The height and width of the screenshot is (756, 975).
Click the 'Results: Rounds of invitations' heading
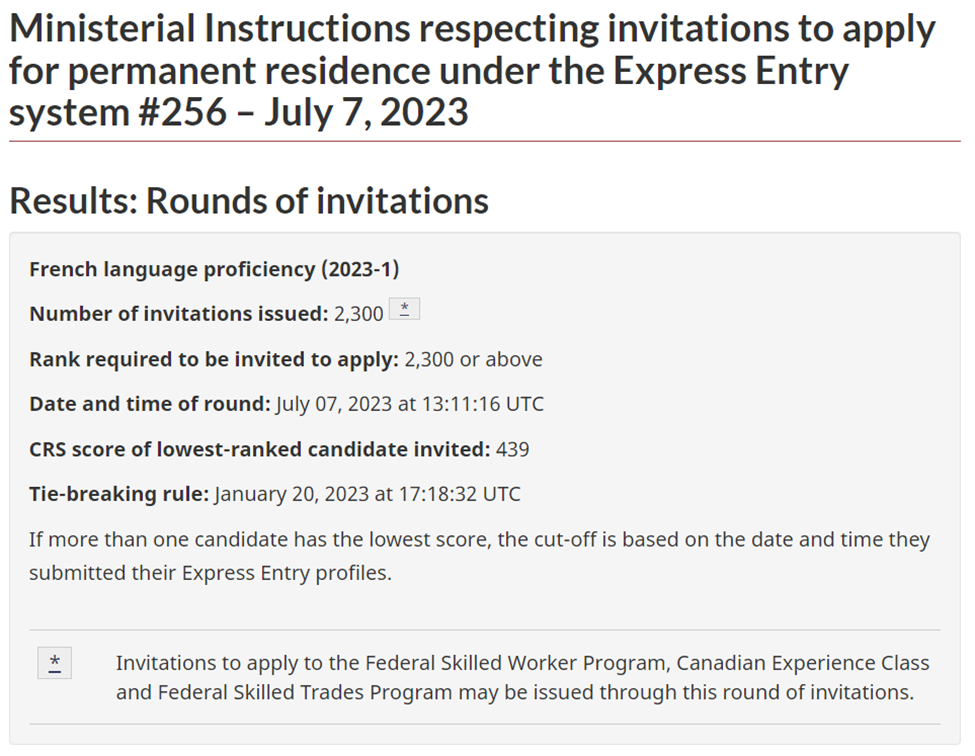pyautogui.click(x=249, y=201)
